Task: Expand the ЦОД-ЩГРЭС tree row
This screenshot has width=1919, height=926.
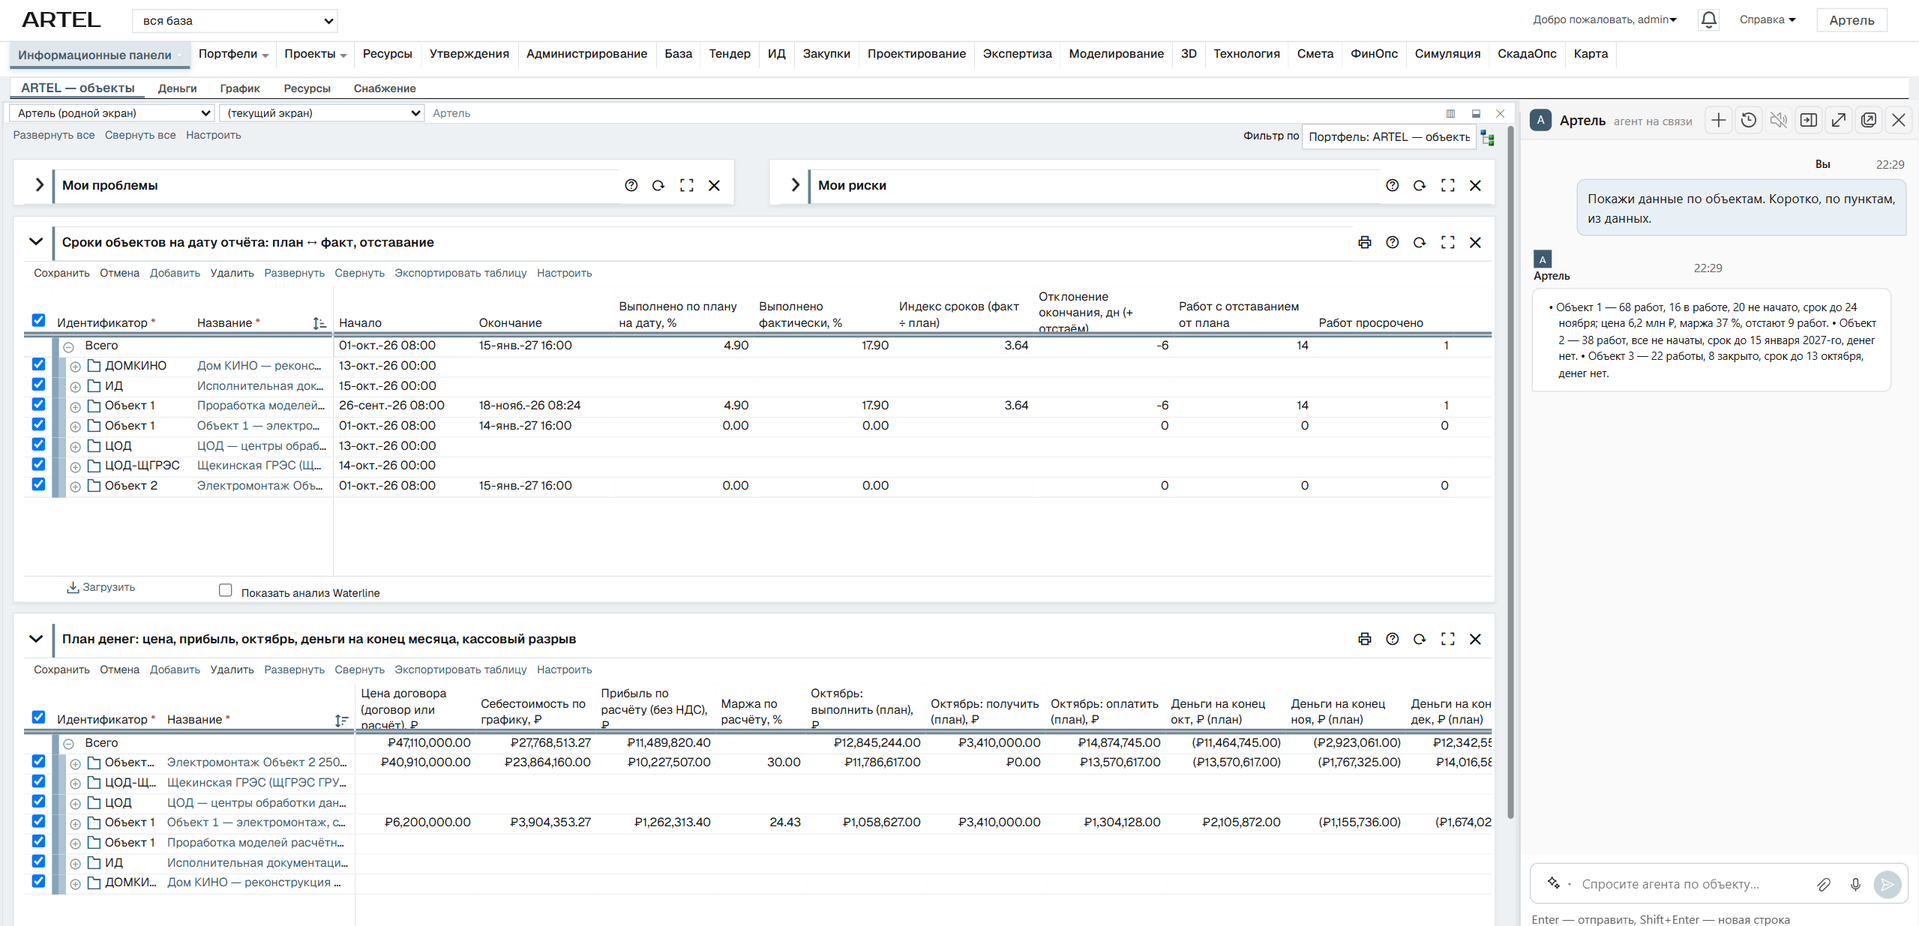Action: (75, 466)
